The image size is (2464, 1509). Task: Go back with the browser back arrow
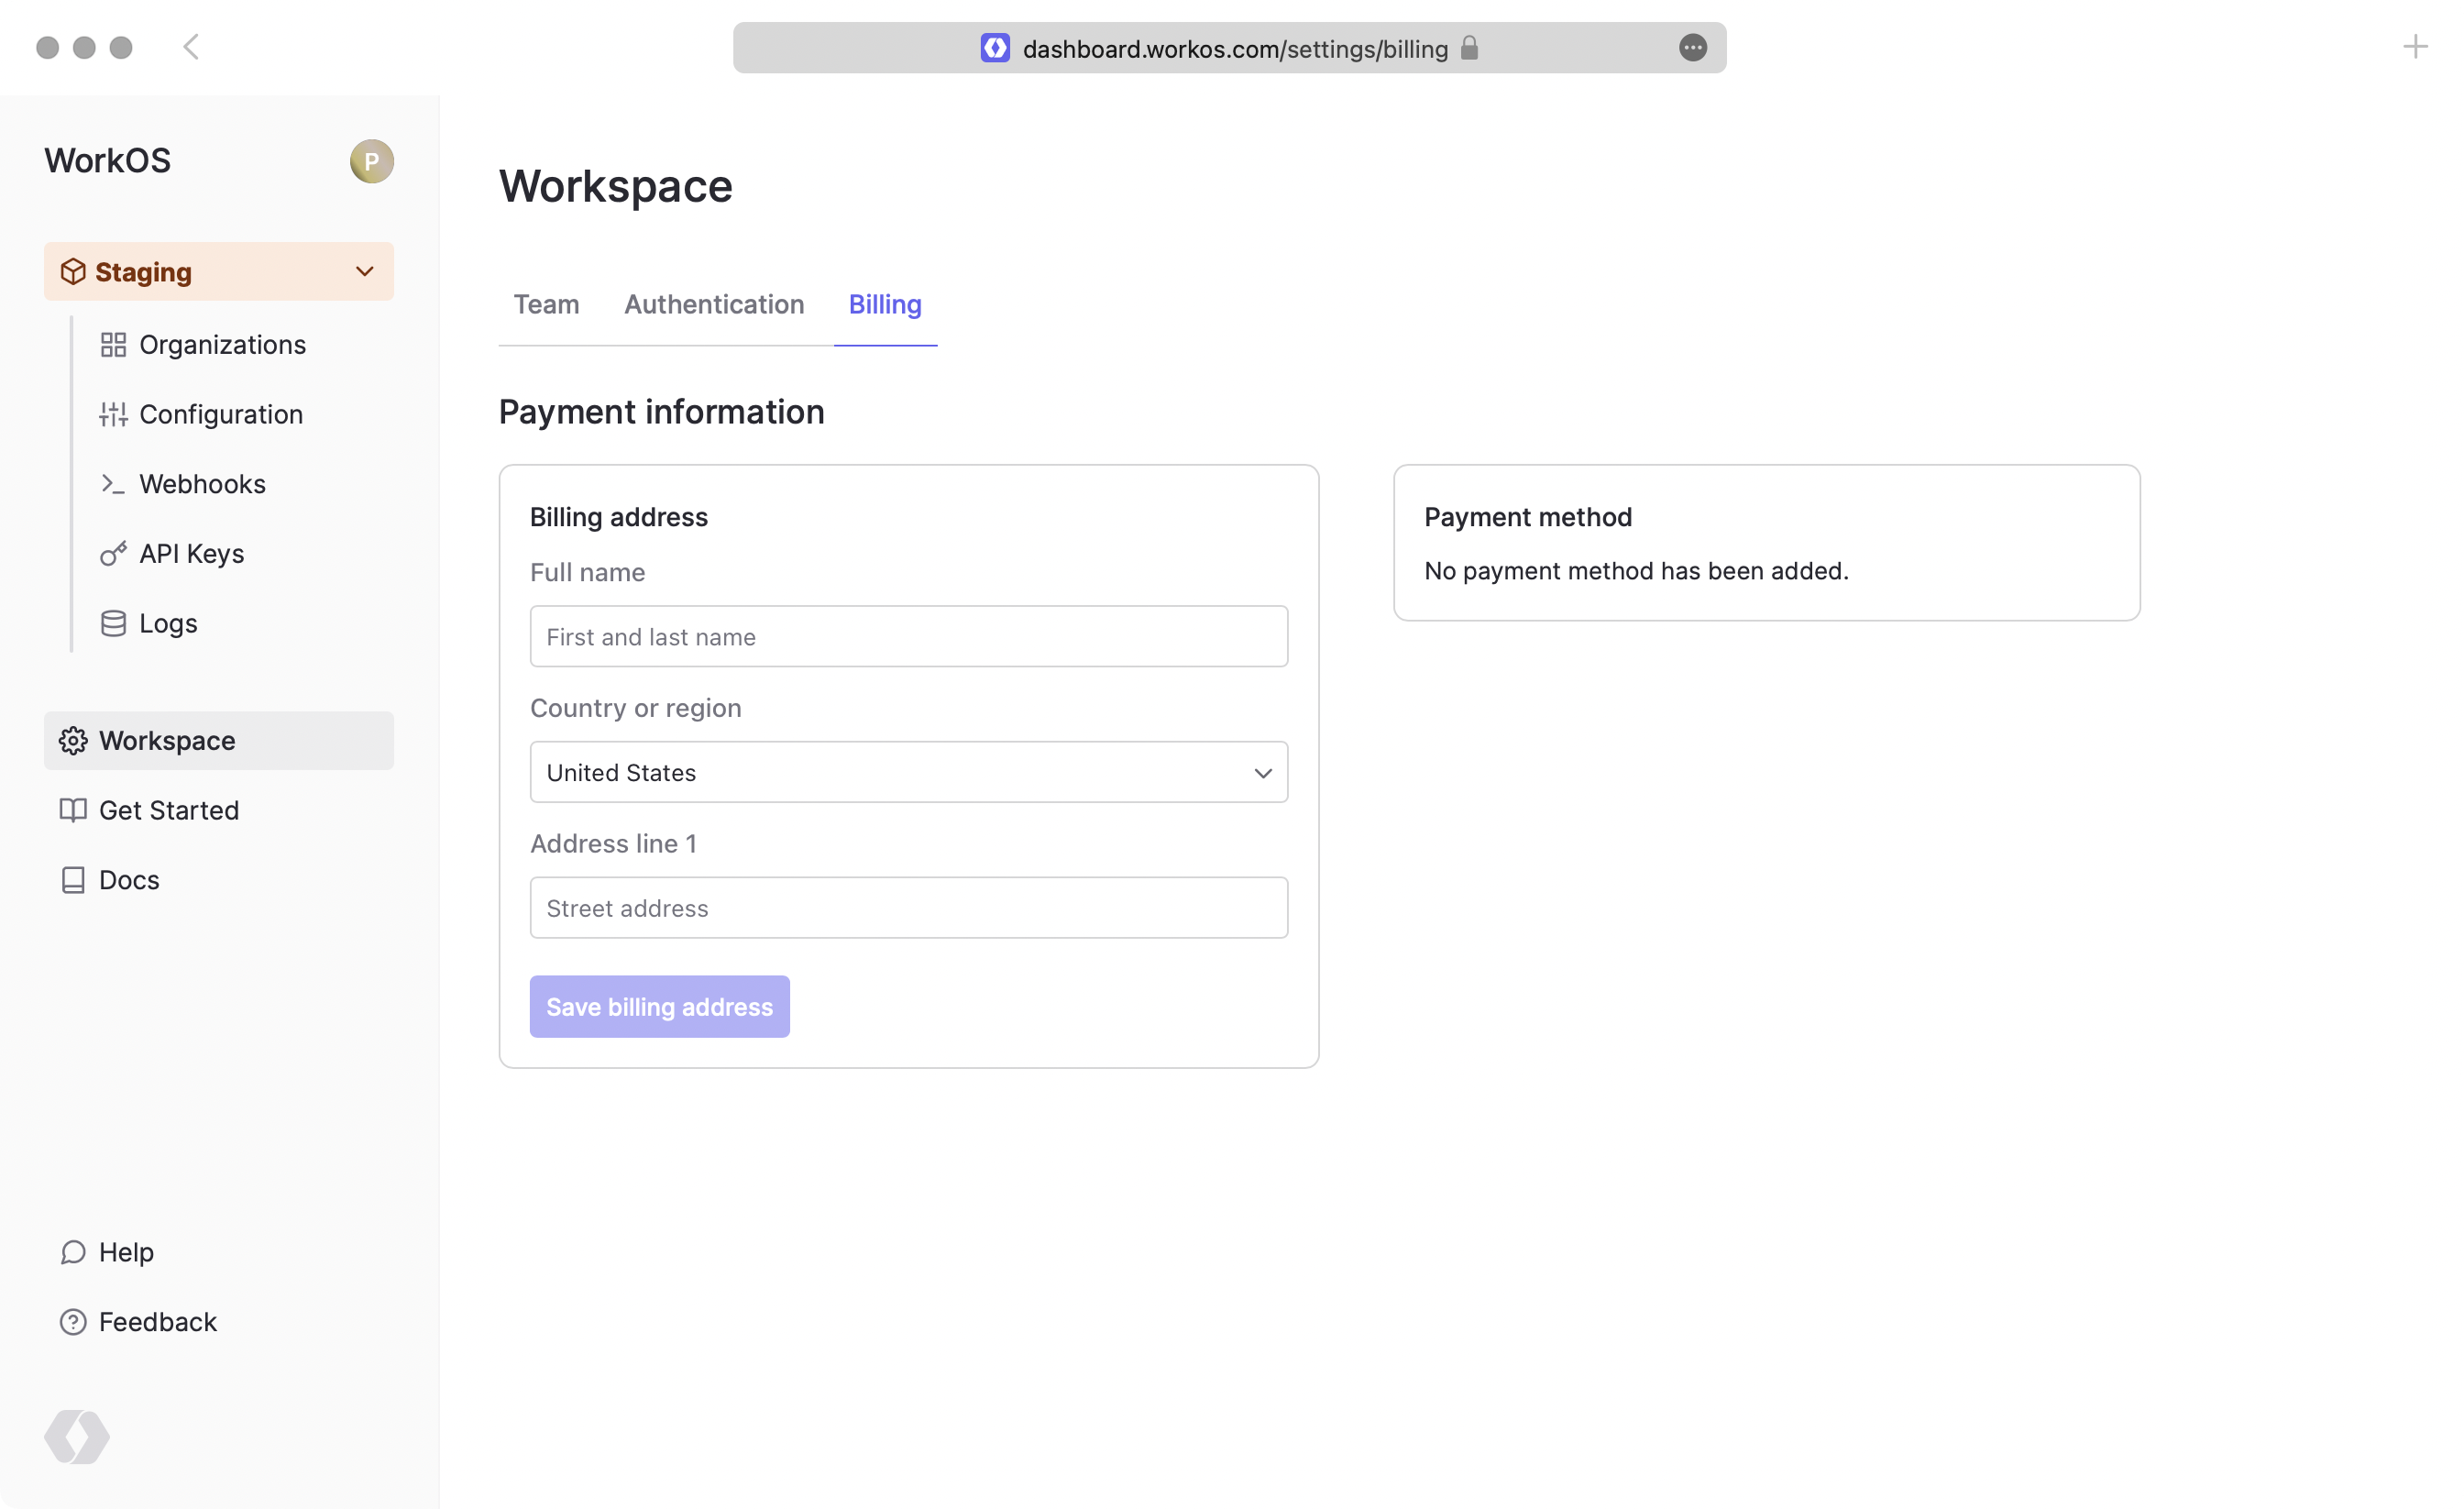[x=191, y=47]
